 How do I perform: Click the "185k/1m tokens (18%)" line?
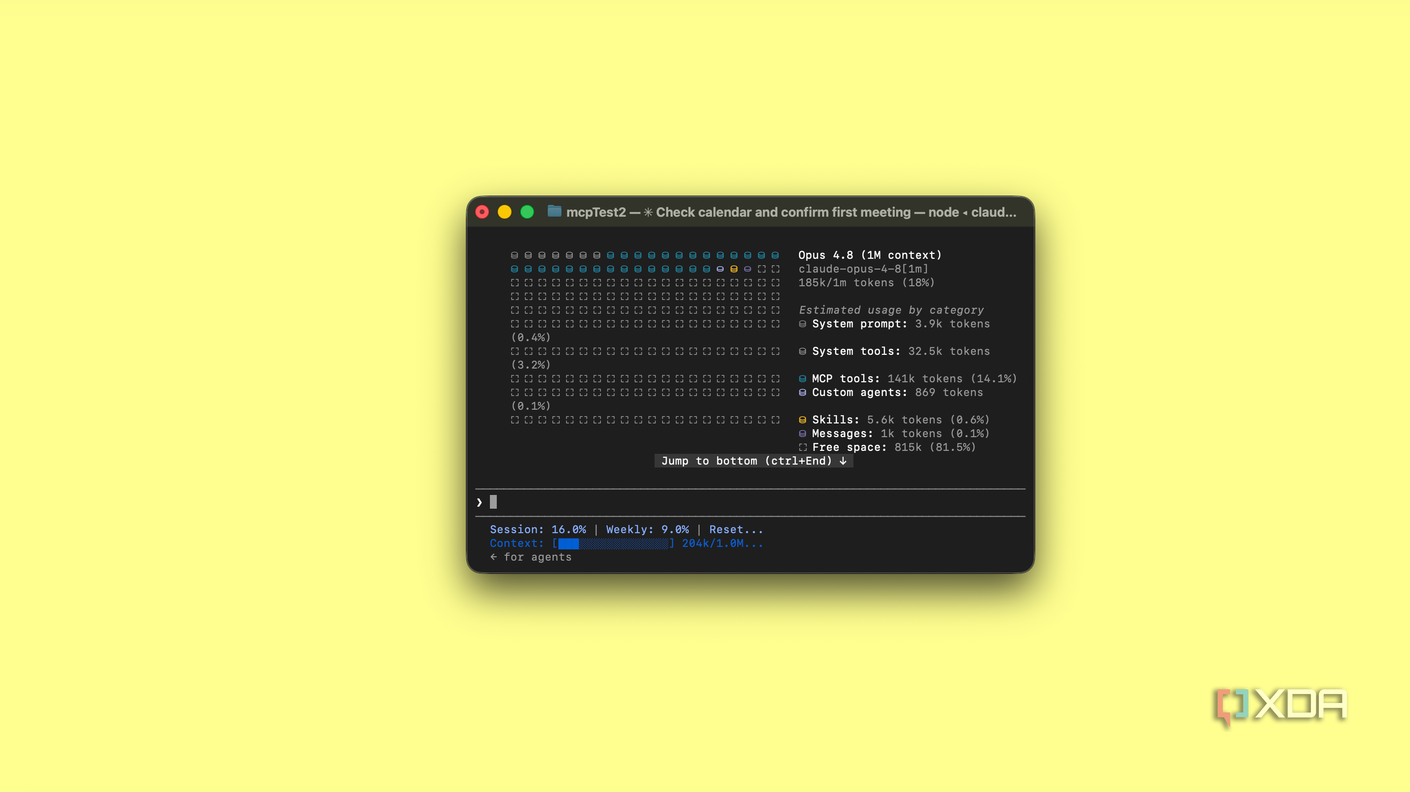click(x=867, y=283)
